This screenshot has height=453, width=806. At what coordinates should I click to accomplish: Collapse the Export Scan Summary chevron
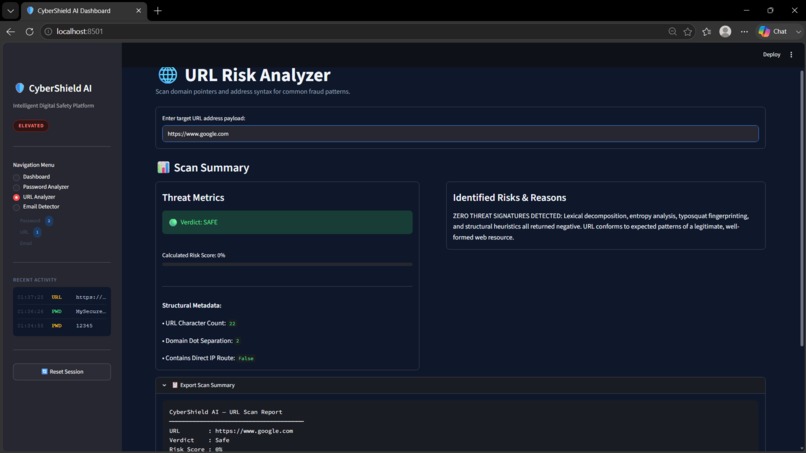coord(164,385)
